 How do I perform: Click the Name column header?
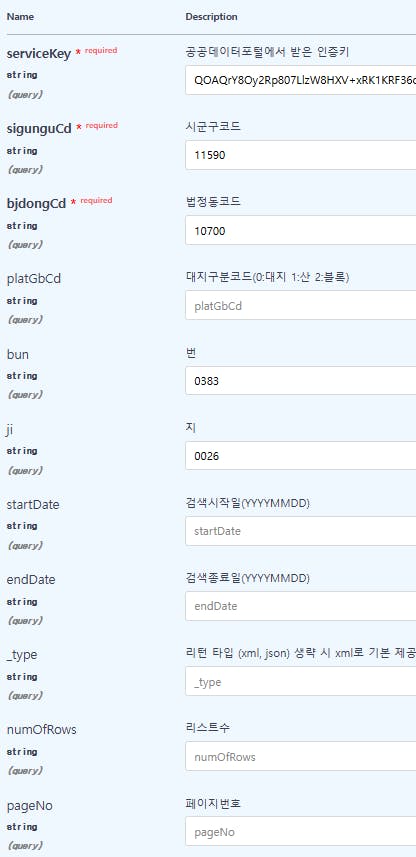click(20, 17)
